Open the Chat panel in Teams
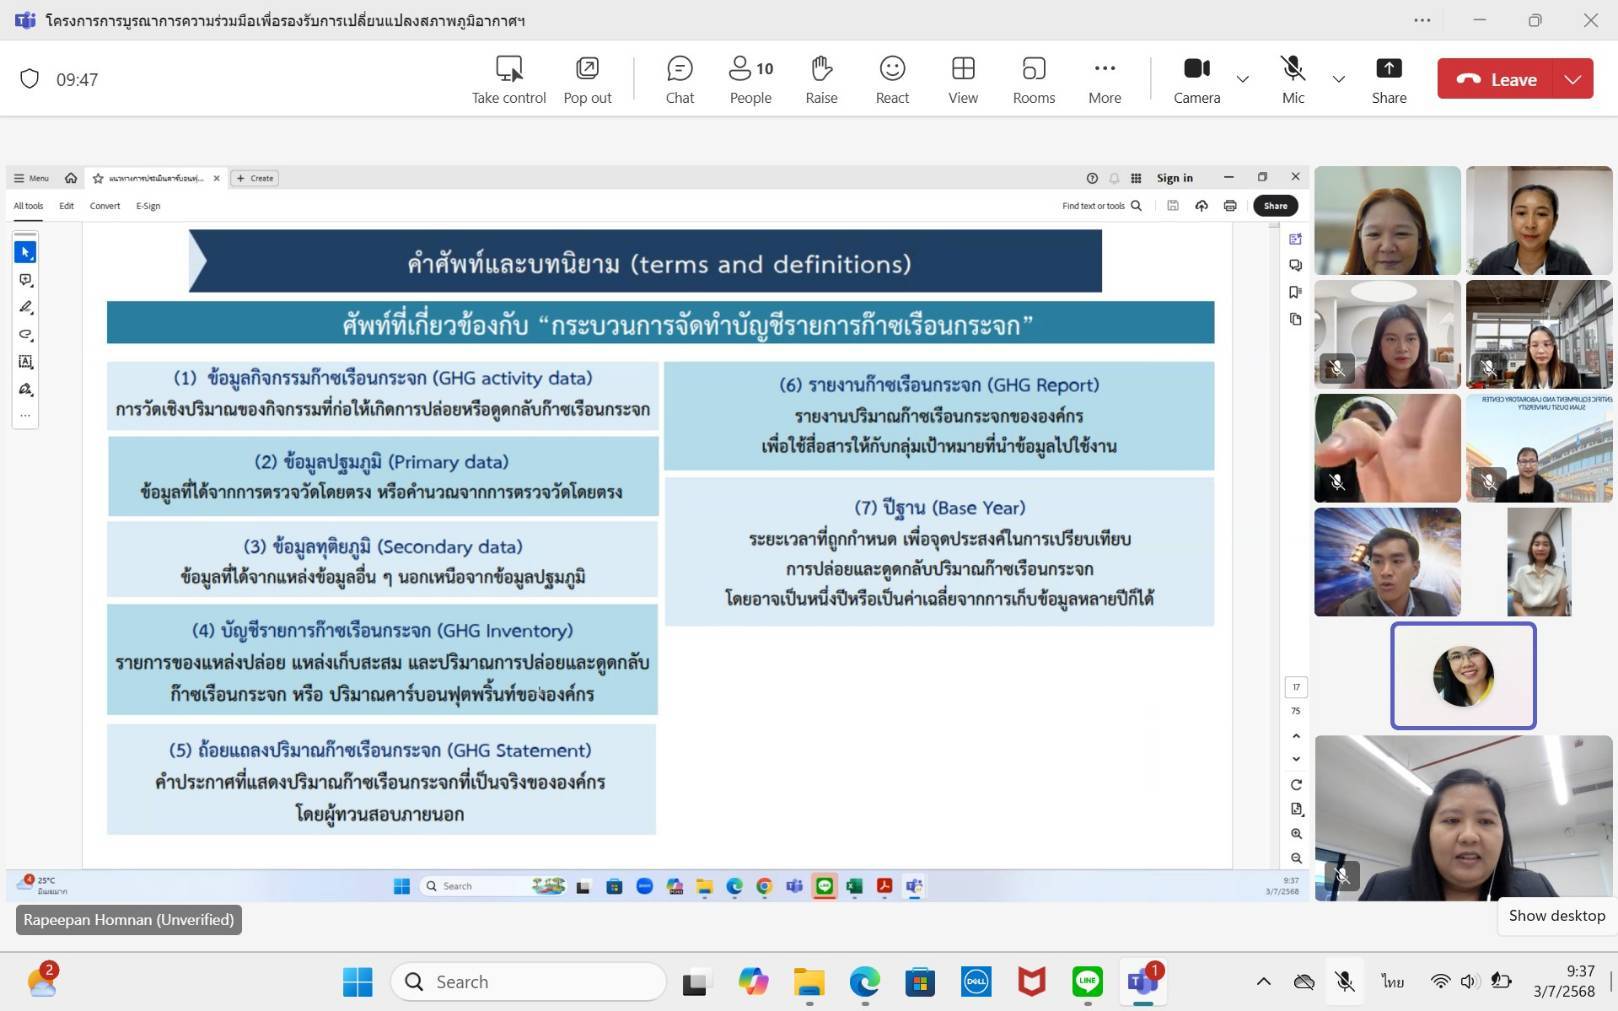Screen dimensions: 1618x1011 coord(679,79)
